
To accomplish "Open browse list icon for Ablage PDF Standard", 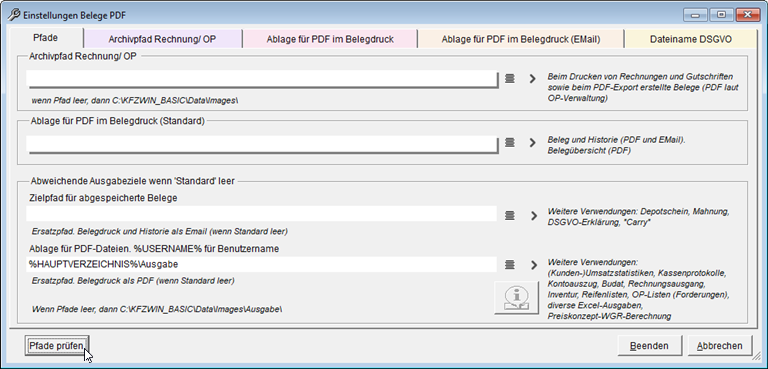I will tap(510, 143).
